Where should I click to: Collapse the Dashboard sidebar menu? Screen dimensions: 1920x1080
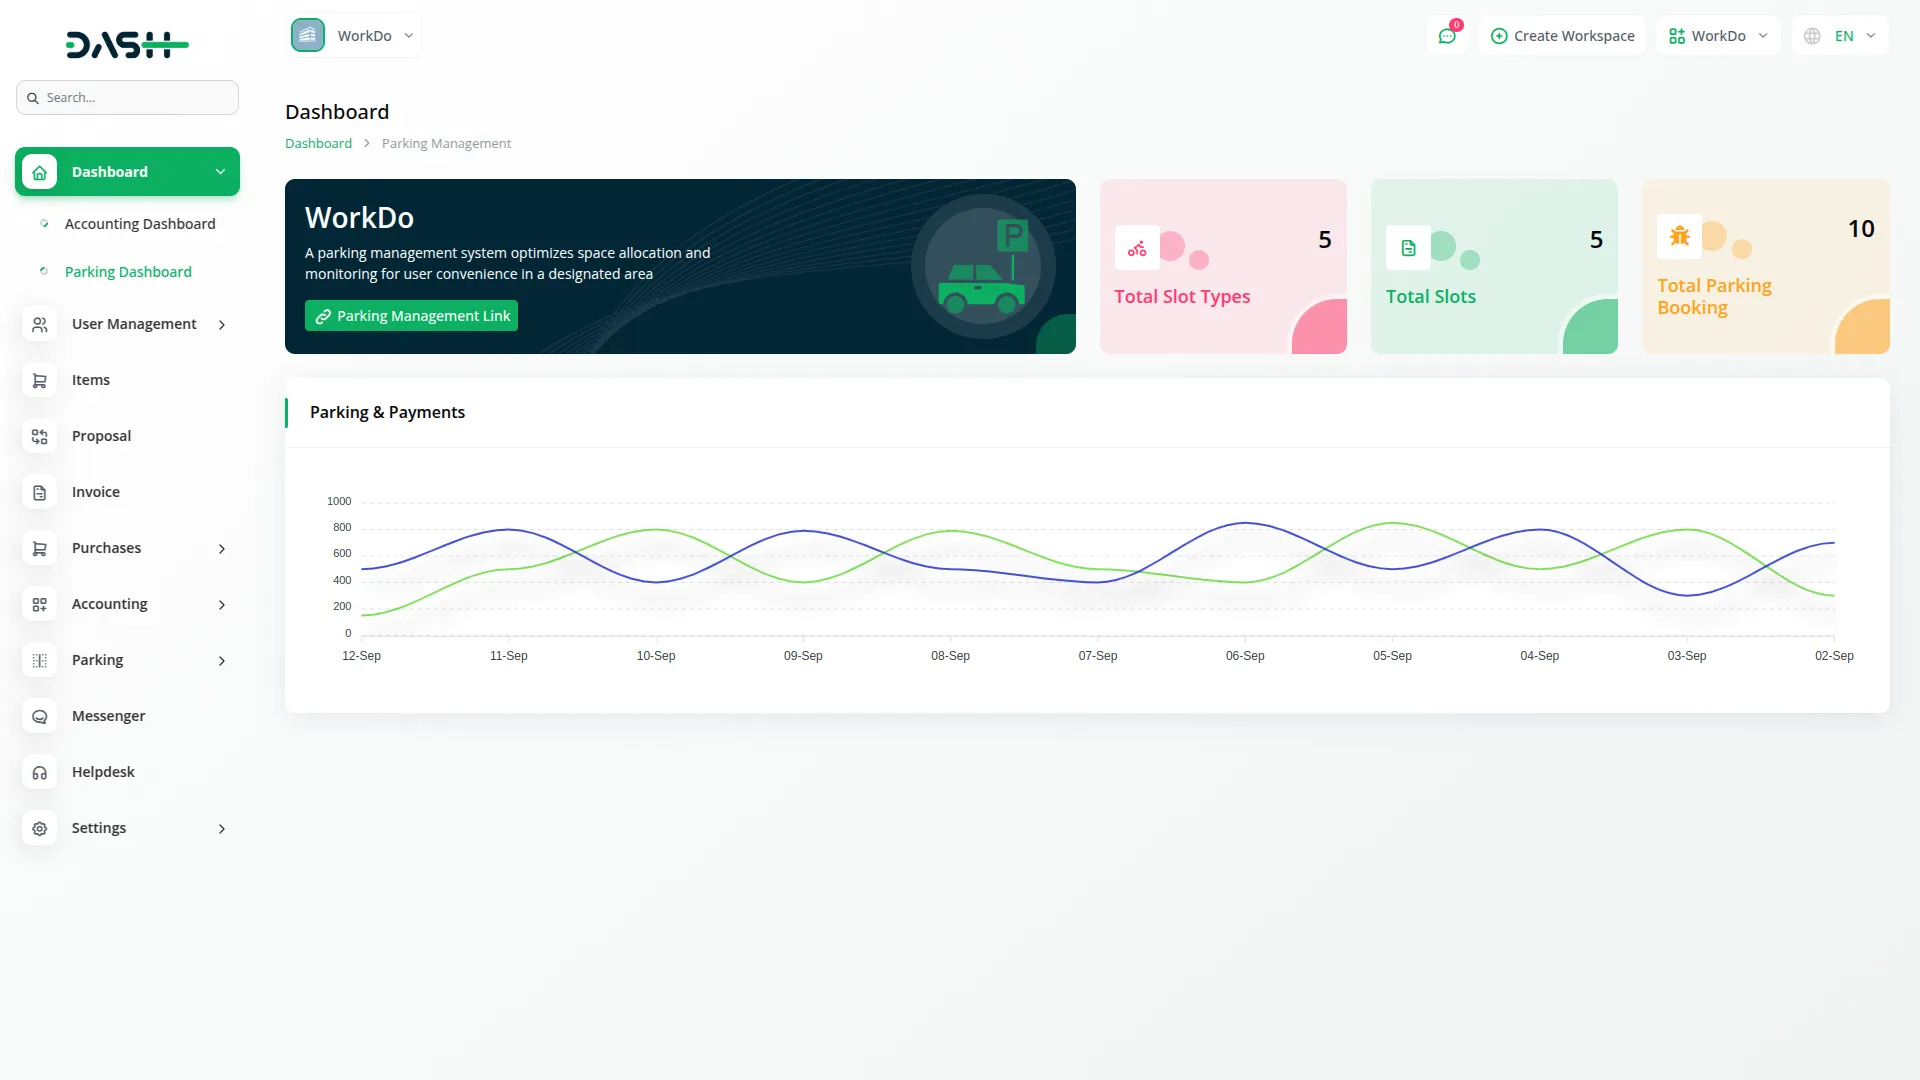point(220,172)
